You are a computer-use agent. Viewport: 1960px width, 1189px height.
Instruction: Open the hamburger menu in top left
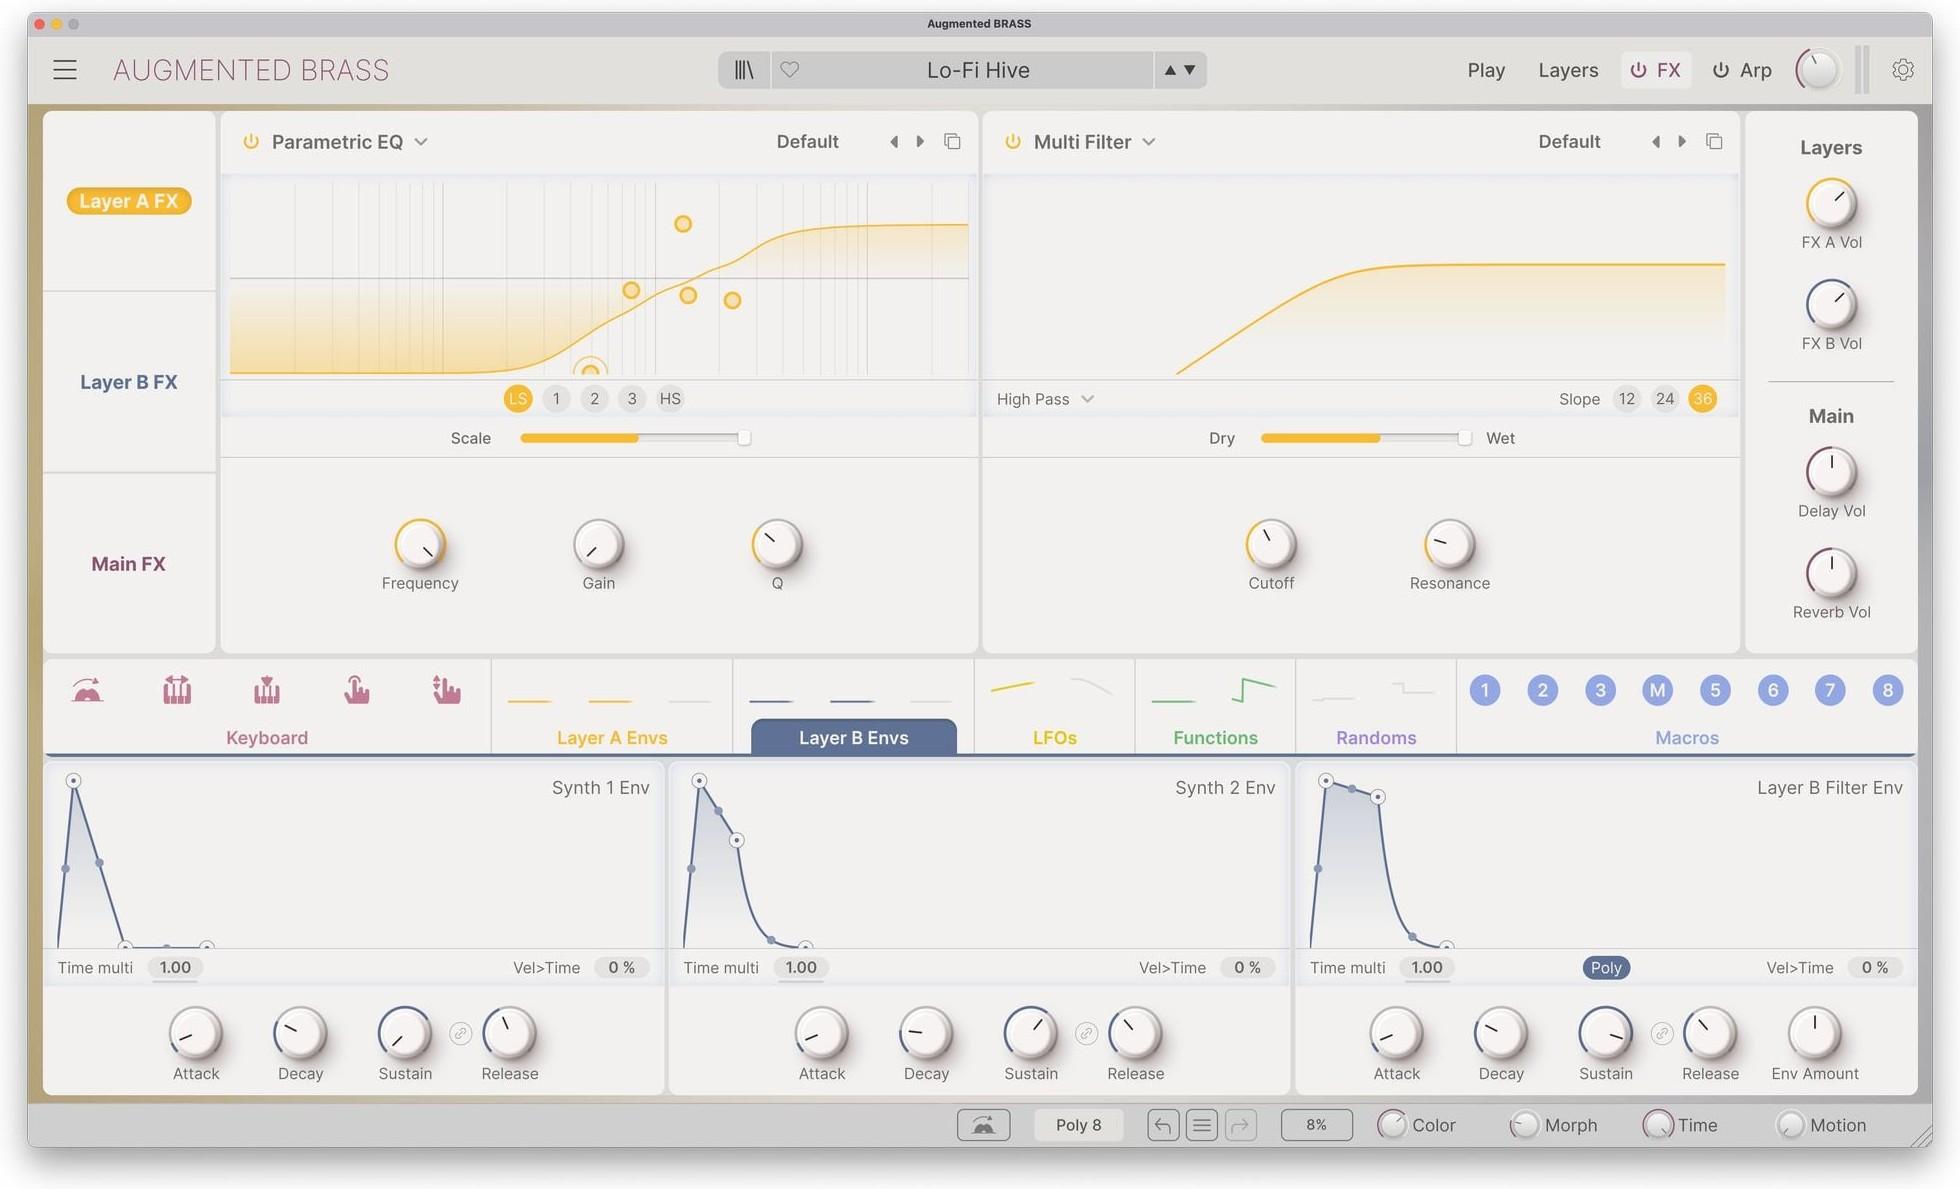point(64,69)
